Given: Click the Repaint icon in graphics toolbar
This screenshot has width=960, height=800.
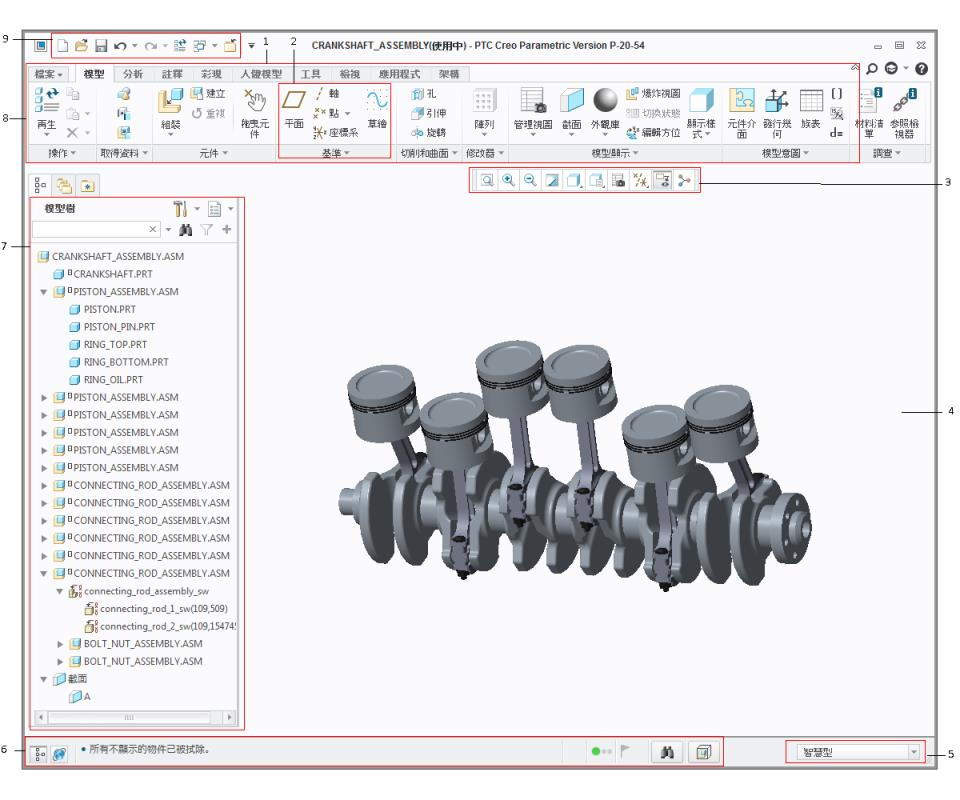Looking at the screenshot, I should 552,180.
